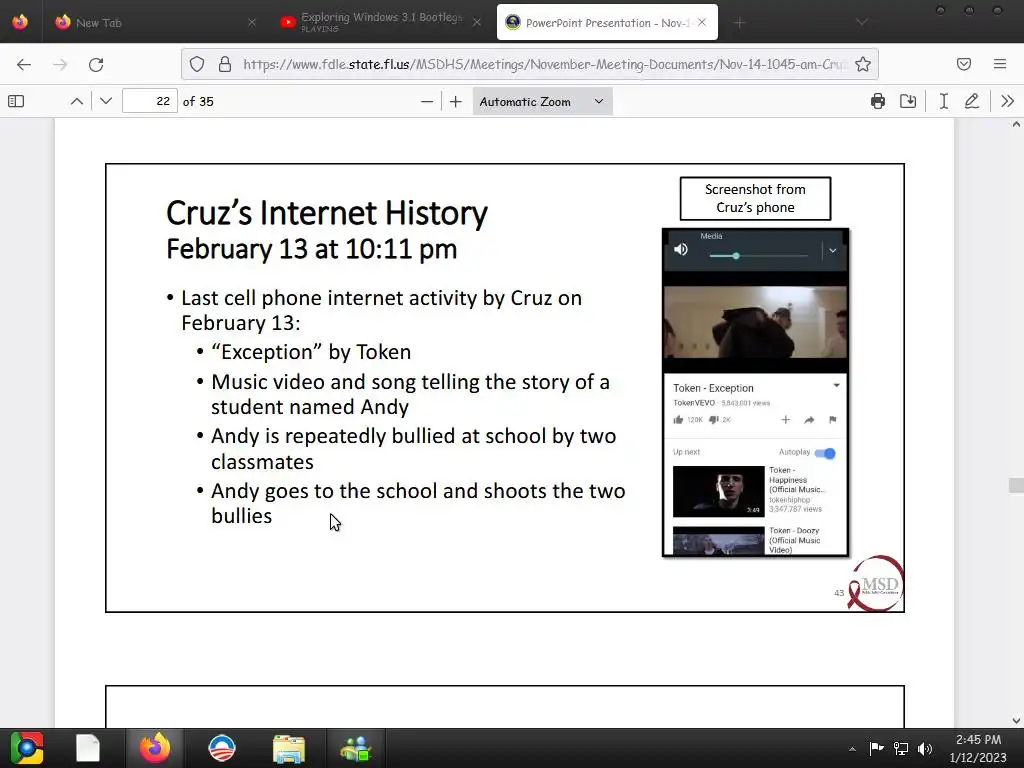
Task: Click the clock showing 2:45 PM
Action: (x=978, y=739)
